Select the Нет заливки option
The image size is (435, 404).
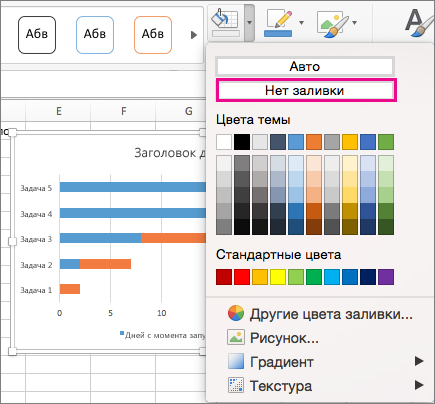[306, 90]
